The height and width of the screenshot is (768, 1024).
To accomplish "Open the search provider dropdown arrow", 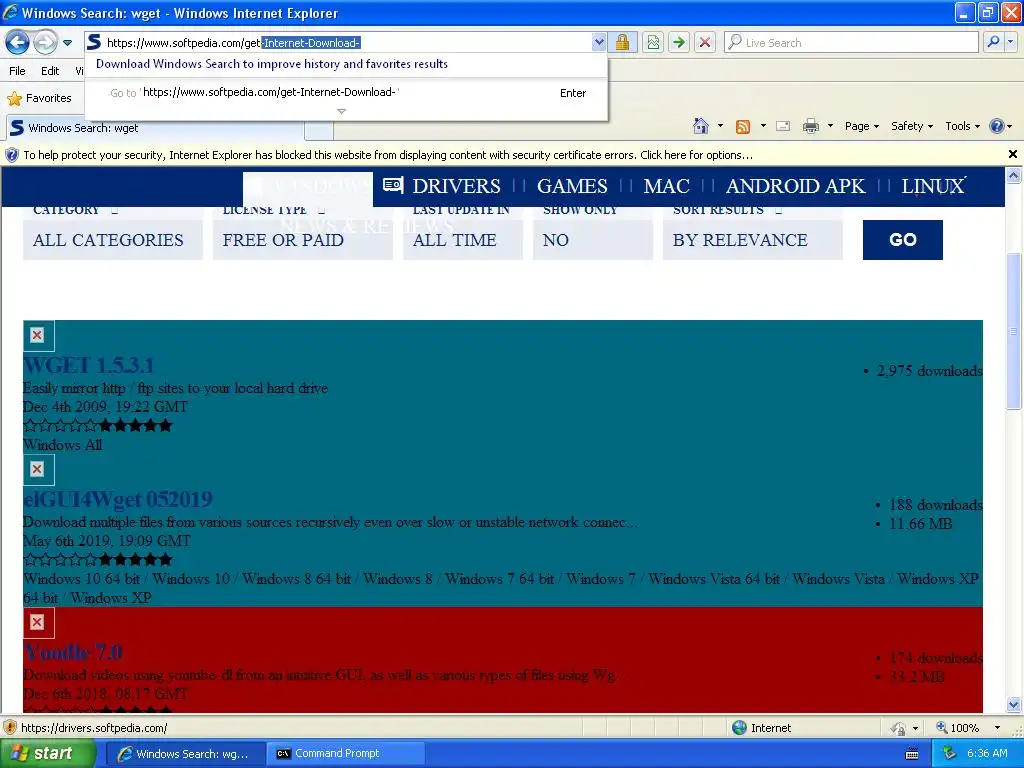I will 1011,42.
